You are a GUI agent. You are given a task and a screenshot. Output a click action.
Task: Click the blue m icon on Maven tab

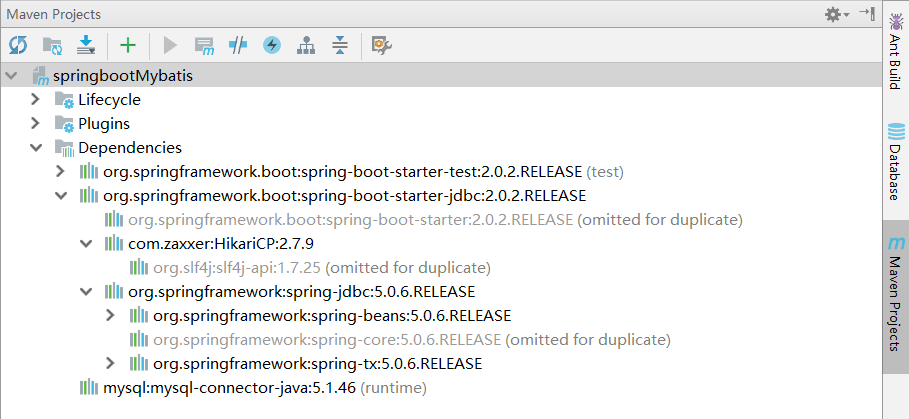click(x=896, y=242)
